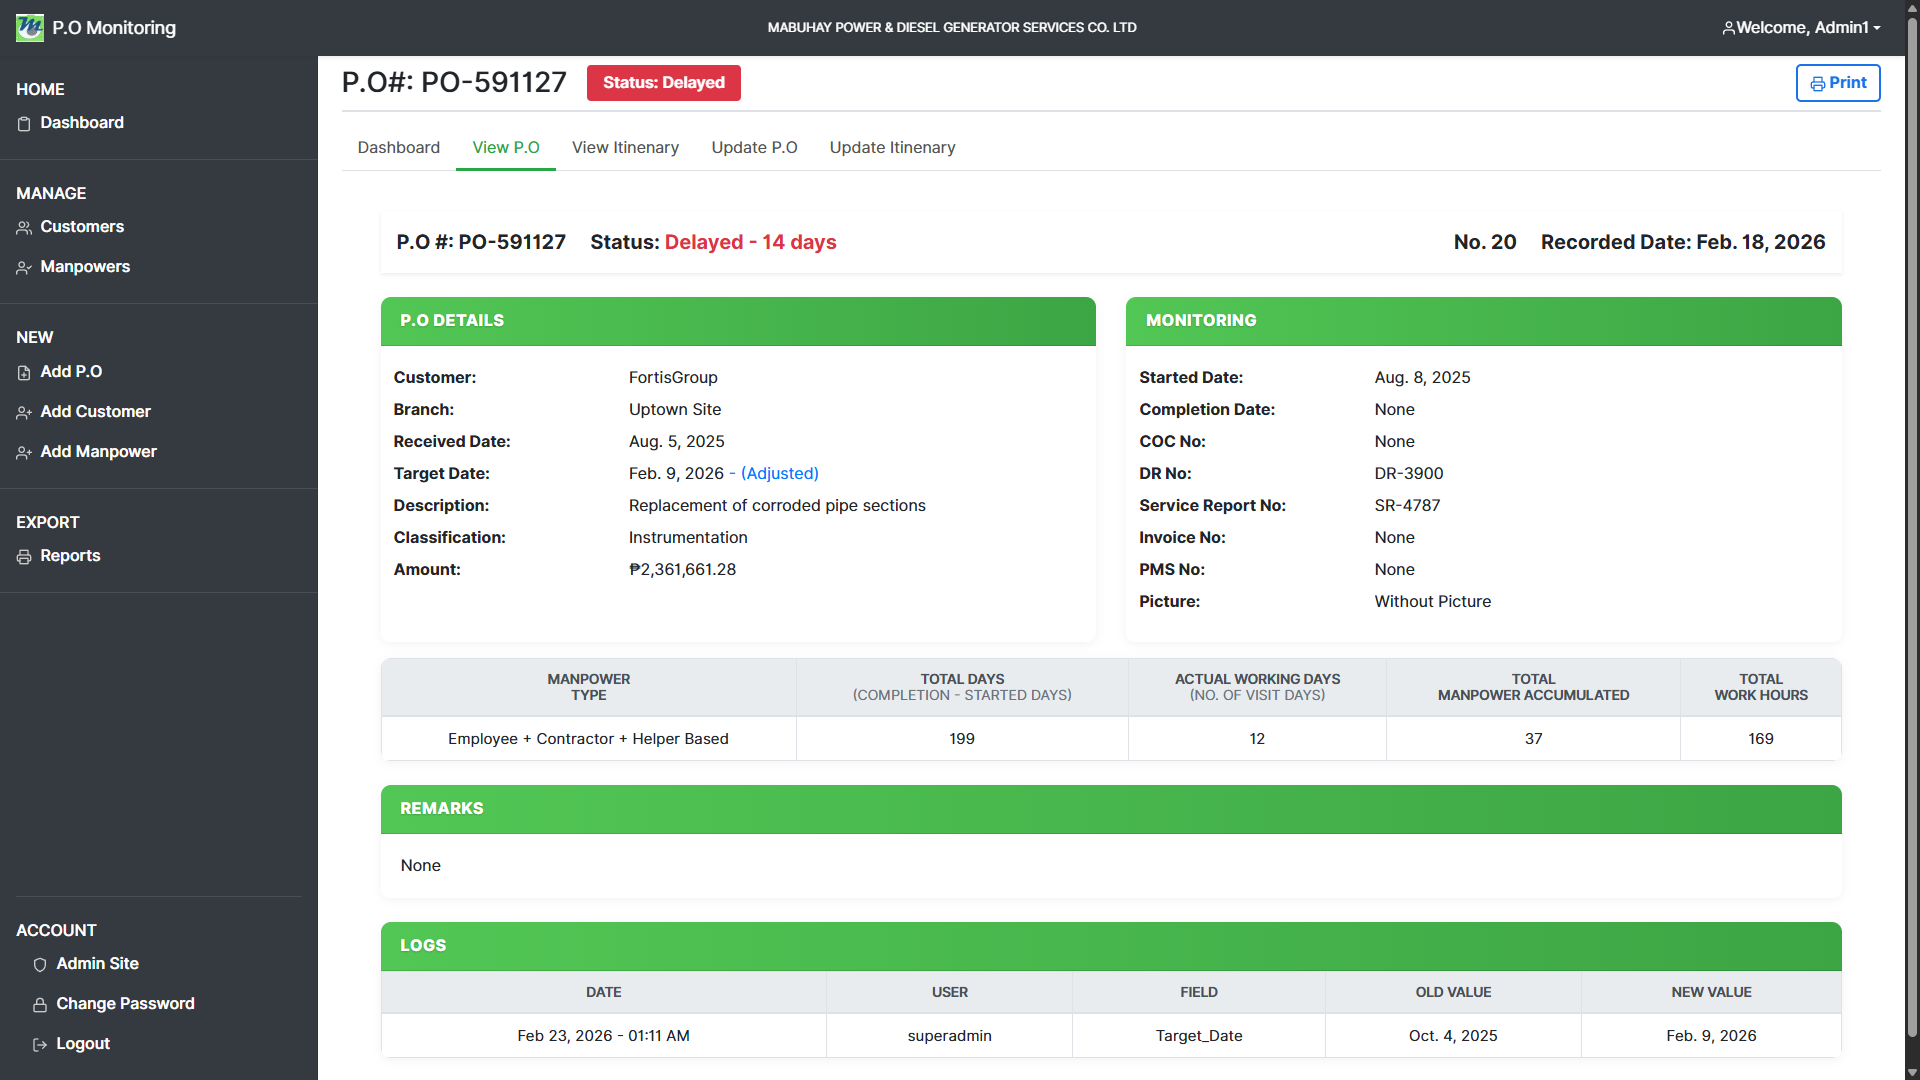Click the Manpowers person icon

tap(24, 268)
